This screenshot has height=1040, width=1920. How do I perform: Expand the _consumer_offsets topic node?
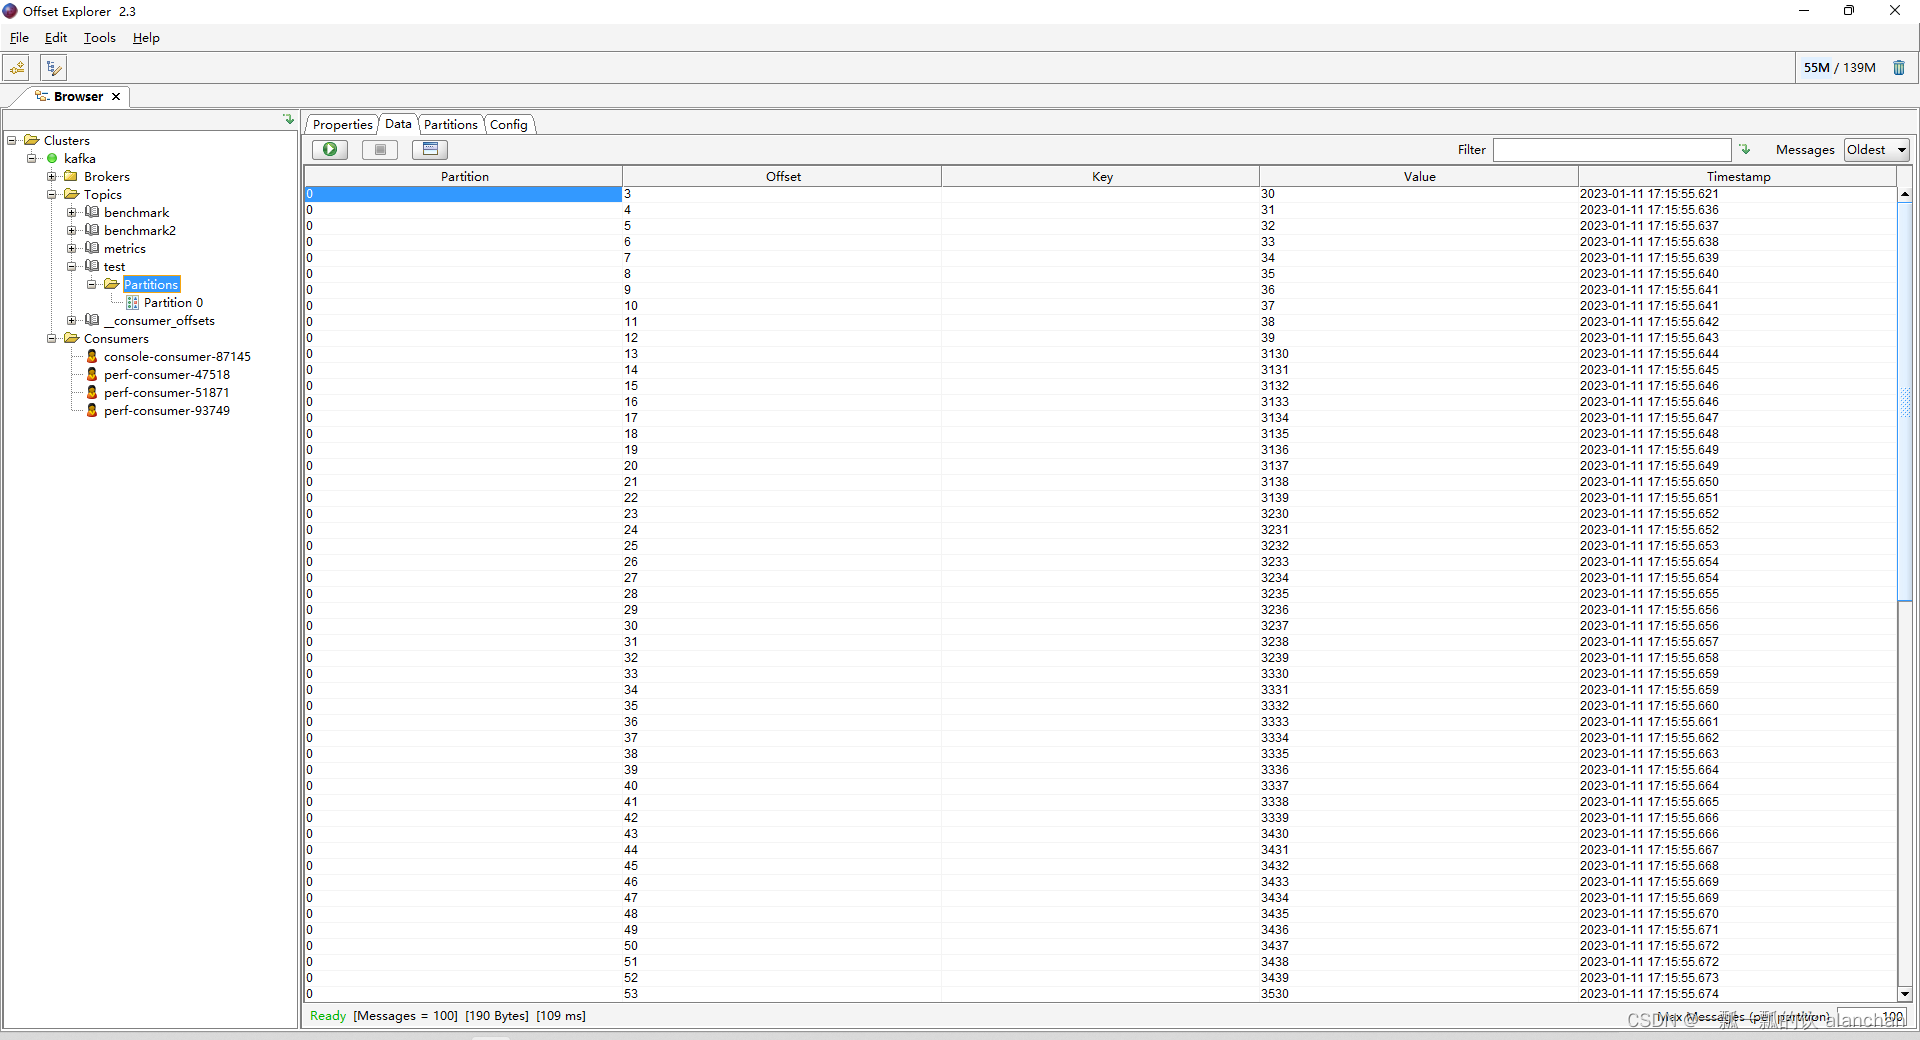coord(72,321)
